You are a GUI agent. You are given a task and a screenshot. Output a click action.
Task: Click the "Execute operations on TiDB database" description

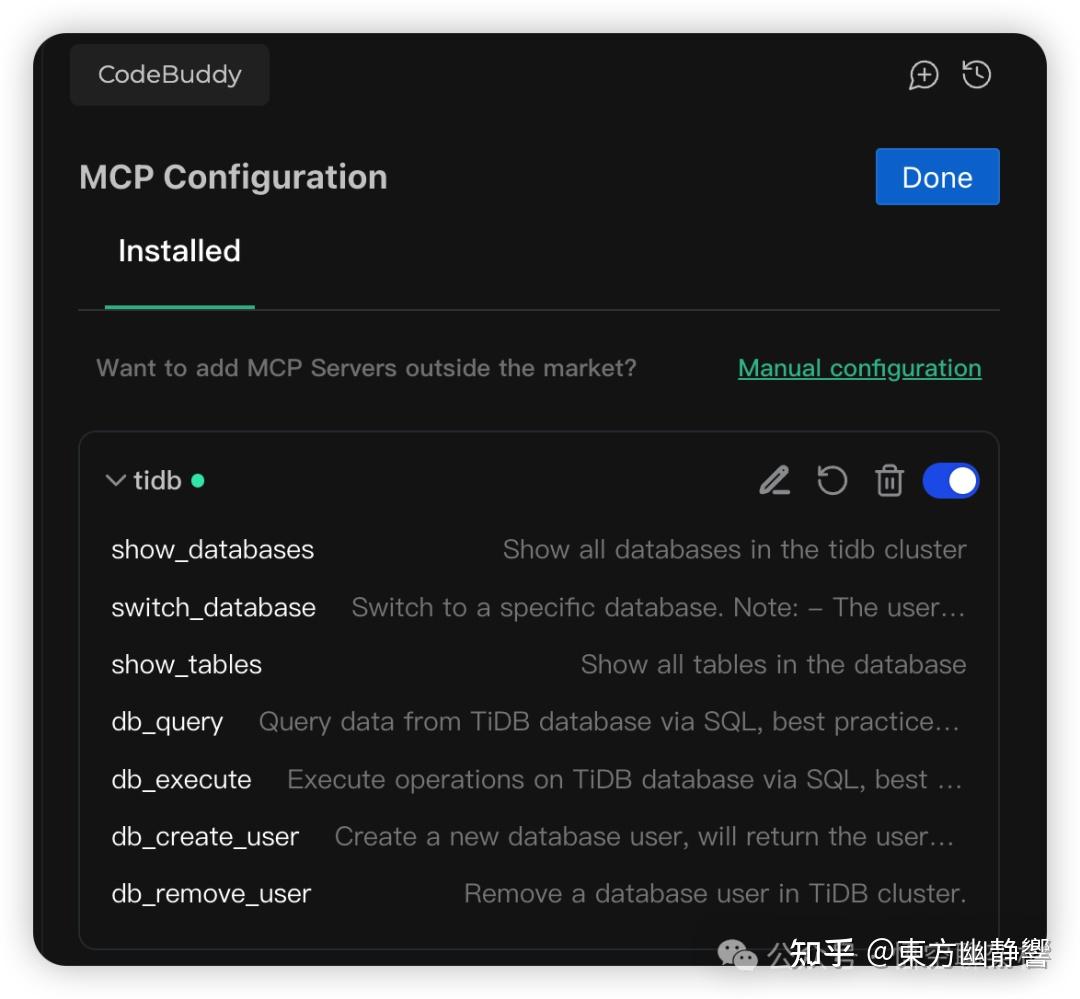pyautogui.click(x=625, y=779)
